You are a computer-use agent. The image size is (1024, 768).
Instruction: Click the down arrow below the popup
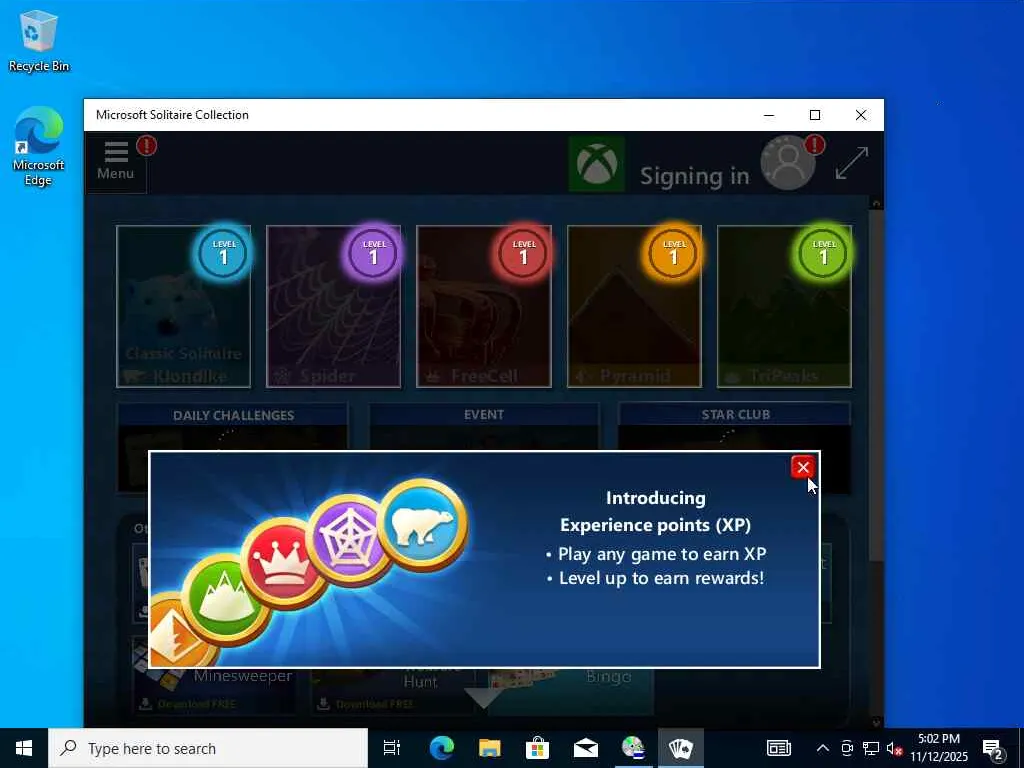point(483,697)
